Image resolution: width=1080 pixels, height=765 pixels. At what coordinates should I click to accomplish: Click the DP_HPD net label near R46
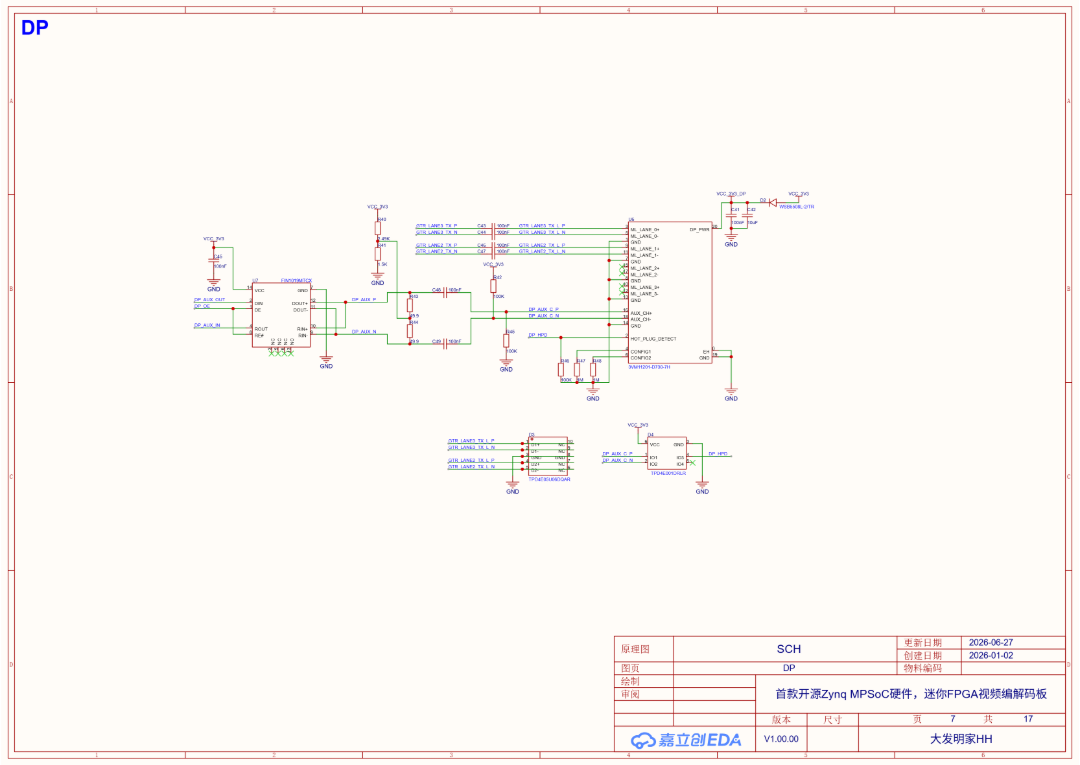[x=538, y=335]
